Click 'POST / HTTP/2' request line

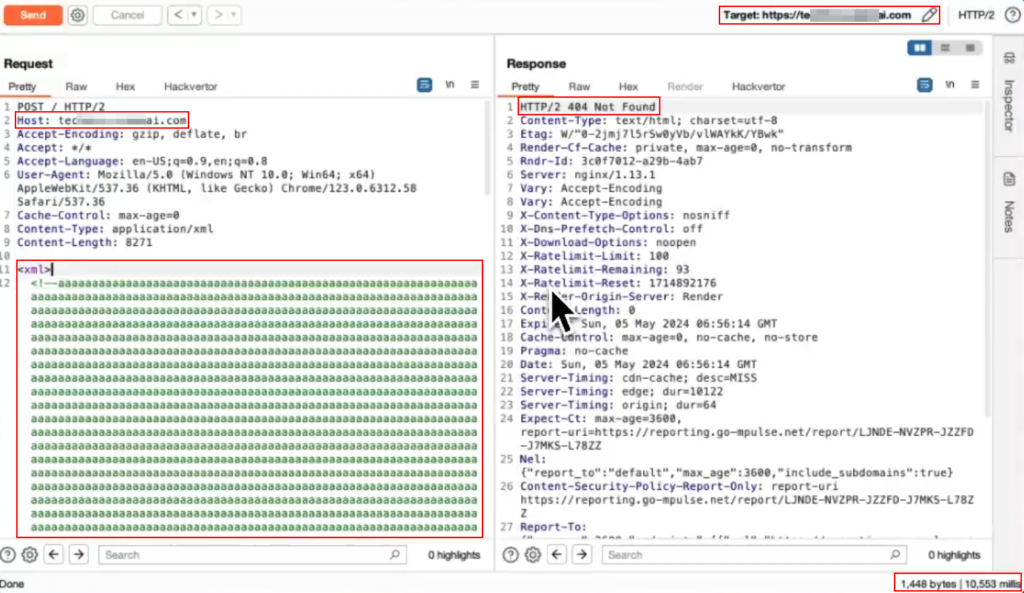click(61, 106)
